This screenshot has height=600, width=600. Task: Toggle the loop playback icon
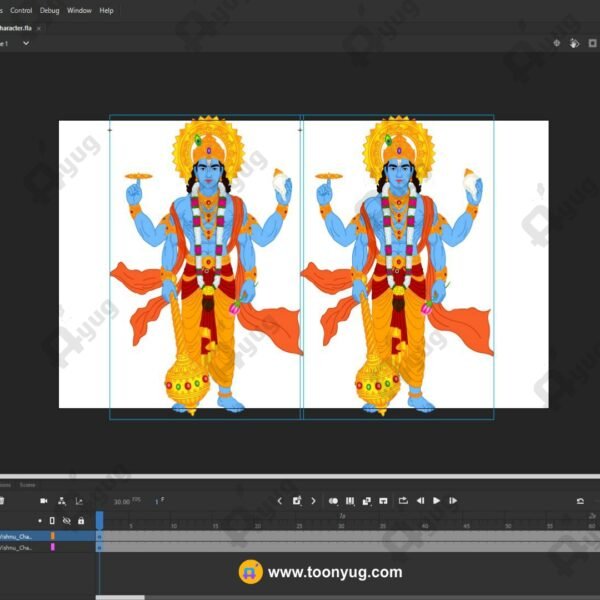pyautogui.click(x=403, y=501)
